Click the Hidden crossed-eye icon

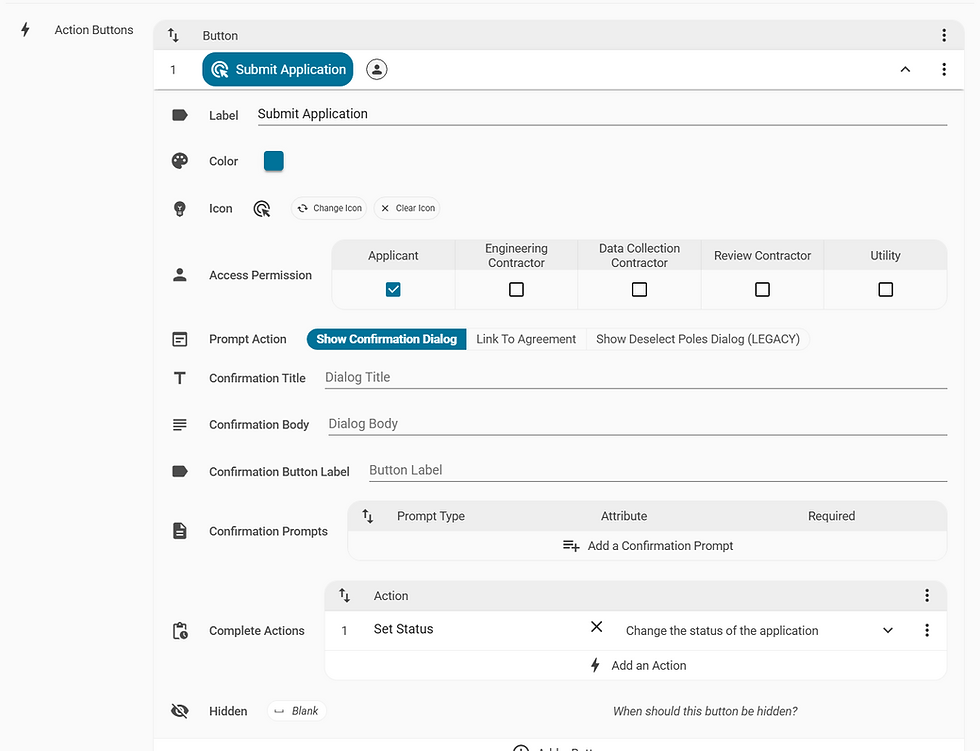180,711
